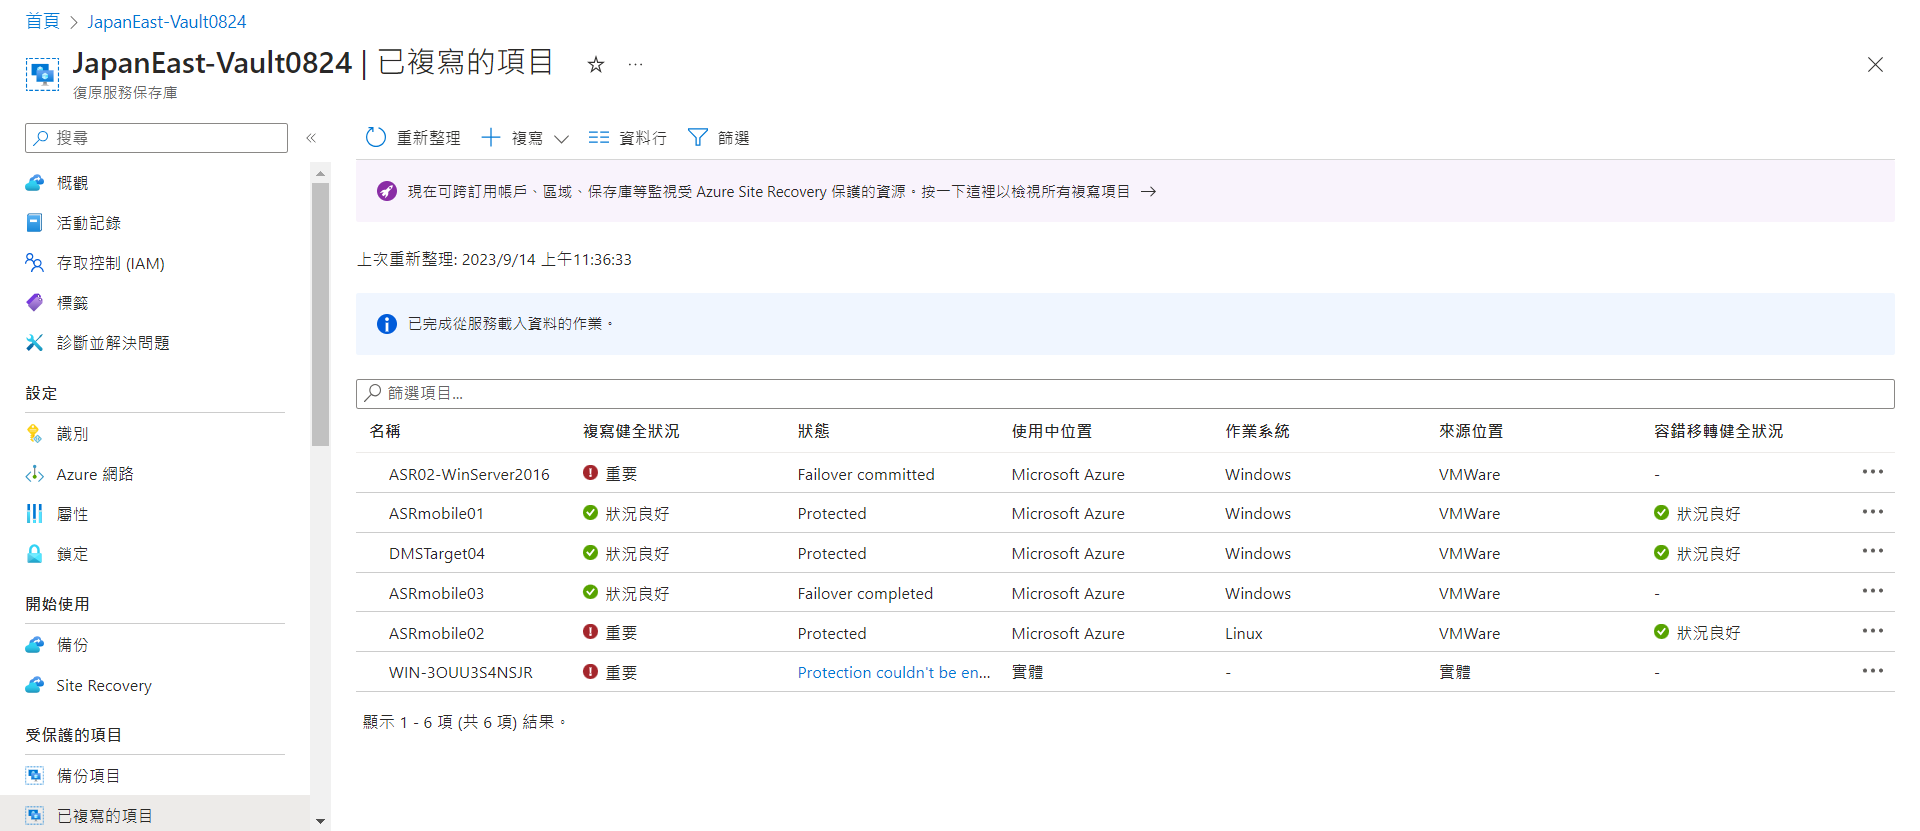The width and height of the screenshot is (1920, 831).
Task: Open the ASRmobile02 row's ellipsis menu
Action: coord(1873,631)
